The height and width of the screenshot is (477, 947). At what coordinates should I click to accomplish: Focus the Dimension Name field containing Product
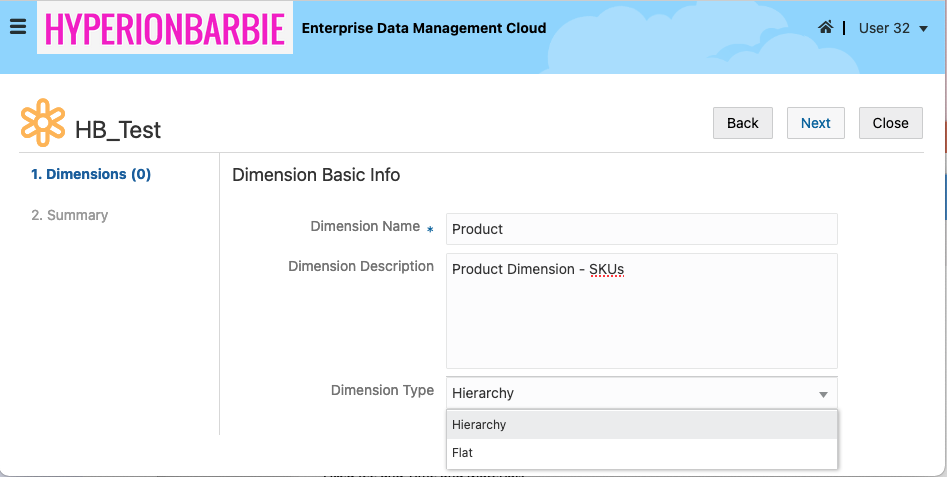click(641, 229)
